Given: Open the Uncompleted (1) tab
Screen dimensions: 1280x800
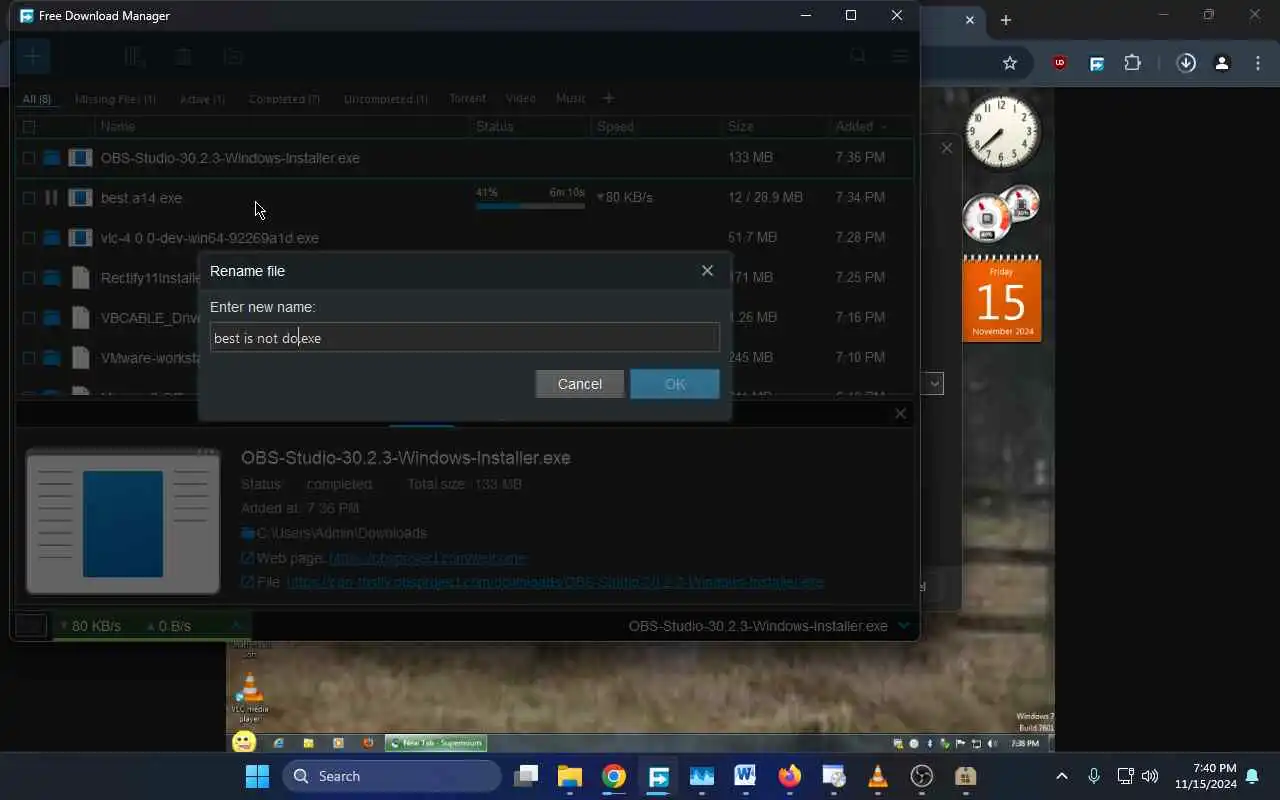Looking at the screenshot, I should (385, 99).
